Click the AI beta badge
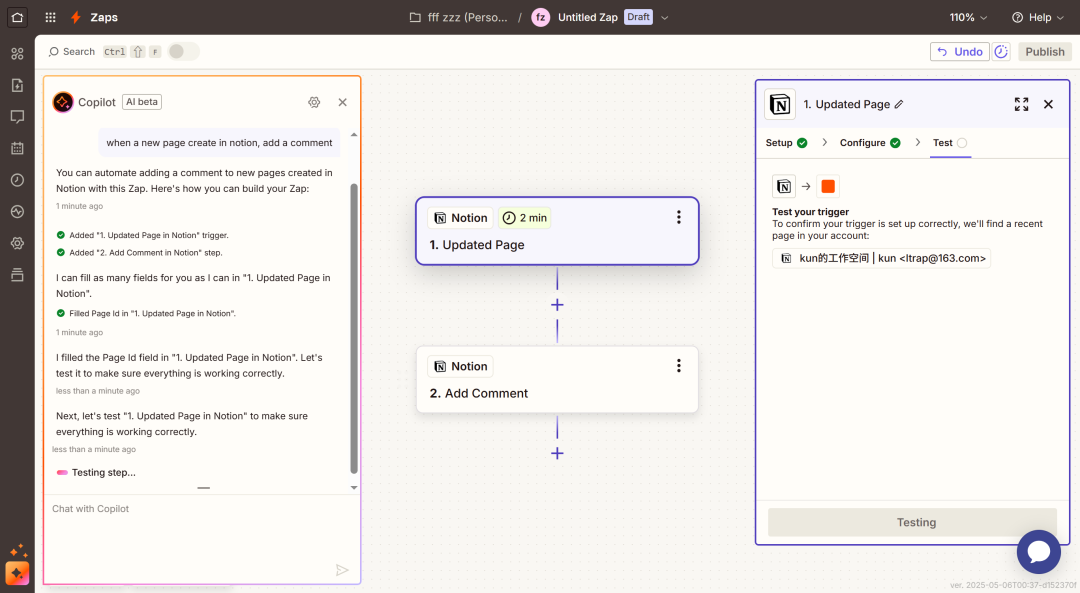 142,102
